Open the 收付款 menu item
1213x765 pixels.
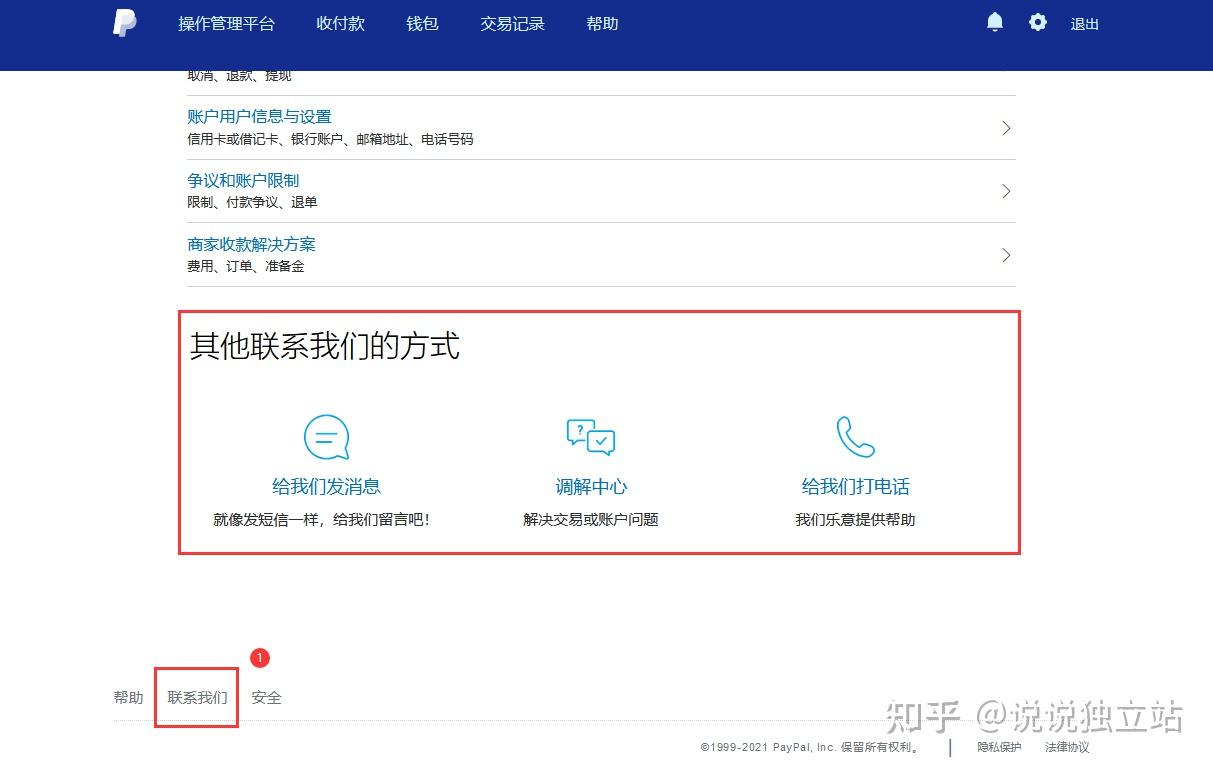[x=340, y=23]
